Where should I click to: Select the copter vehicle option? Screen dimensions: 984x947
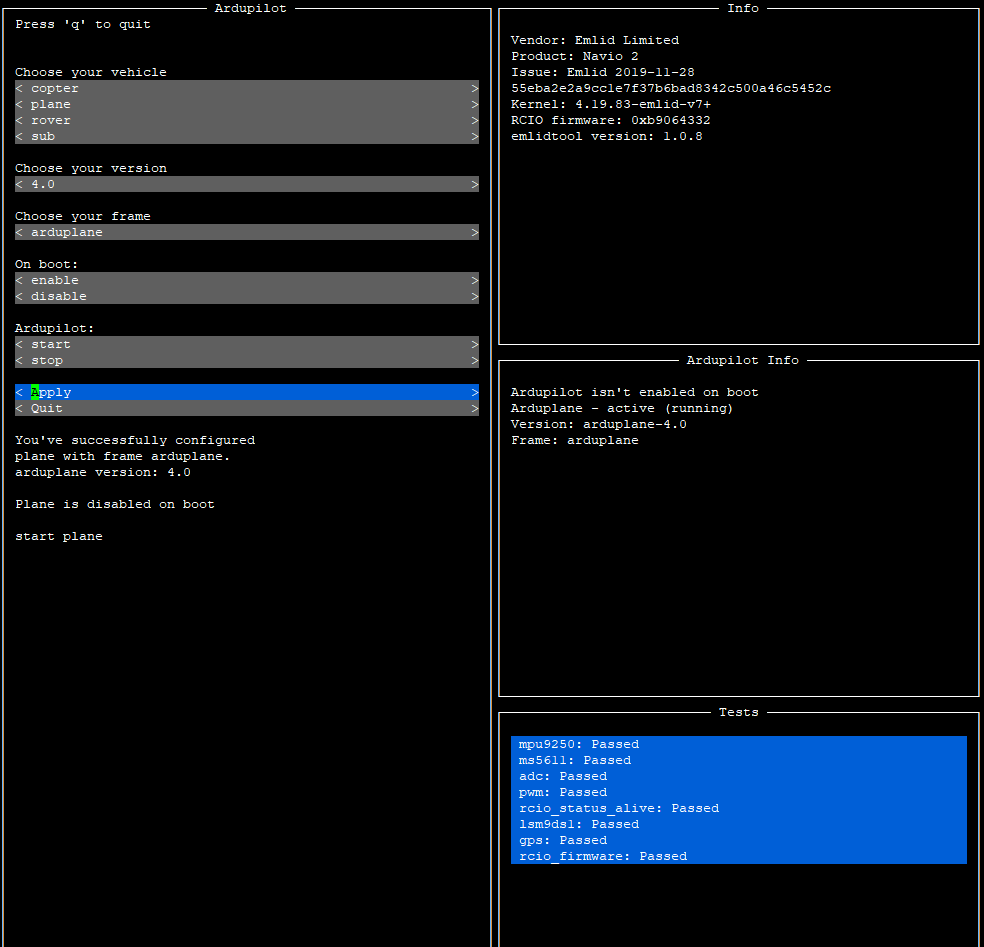point(247,88)
